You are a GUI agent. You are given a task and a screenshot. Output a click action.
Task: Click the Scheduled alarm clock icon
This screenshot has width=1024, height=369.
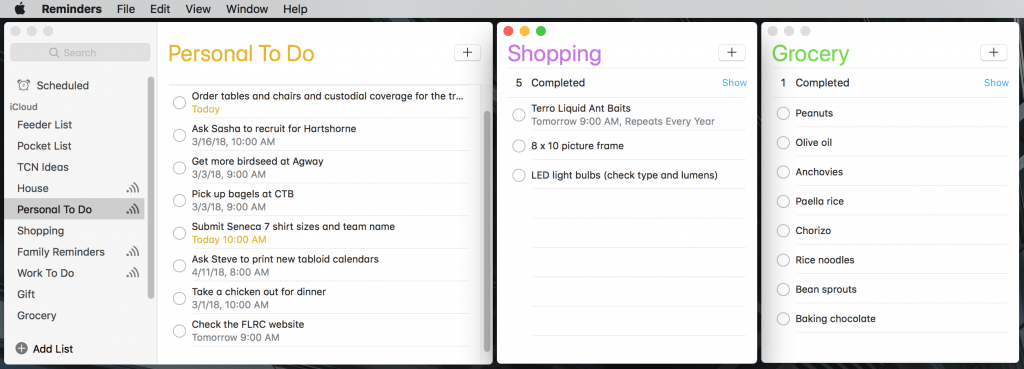24,85
